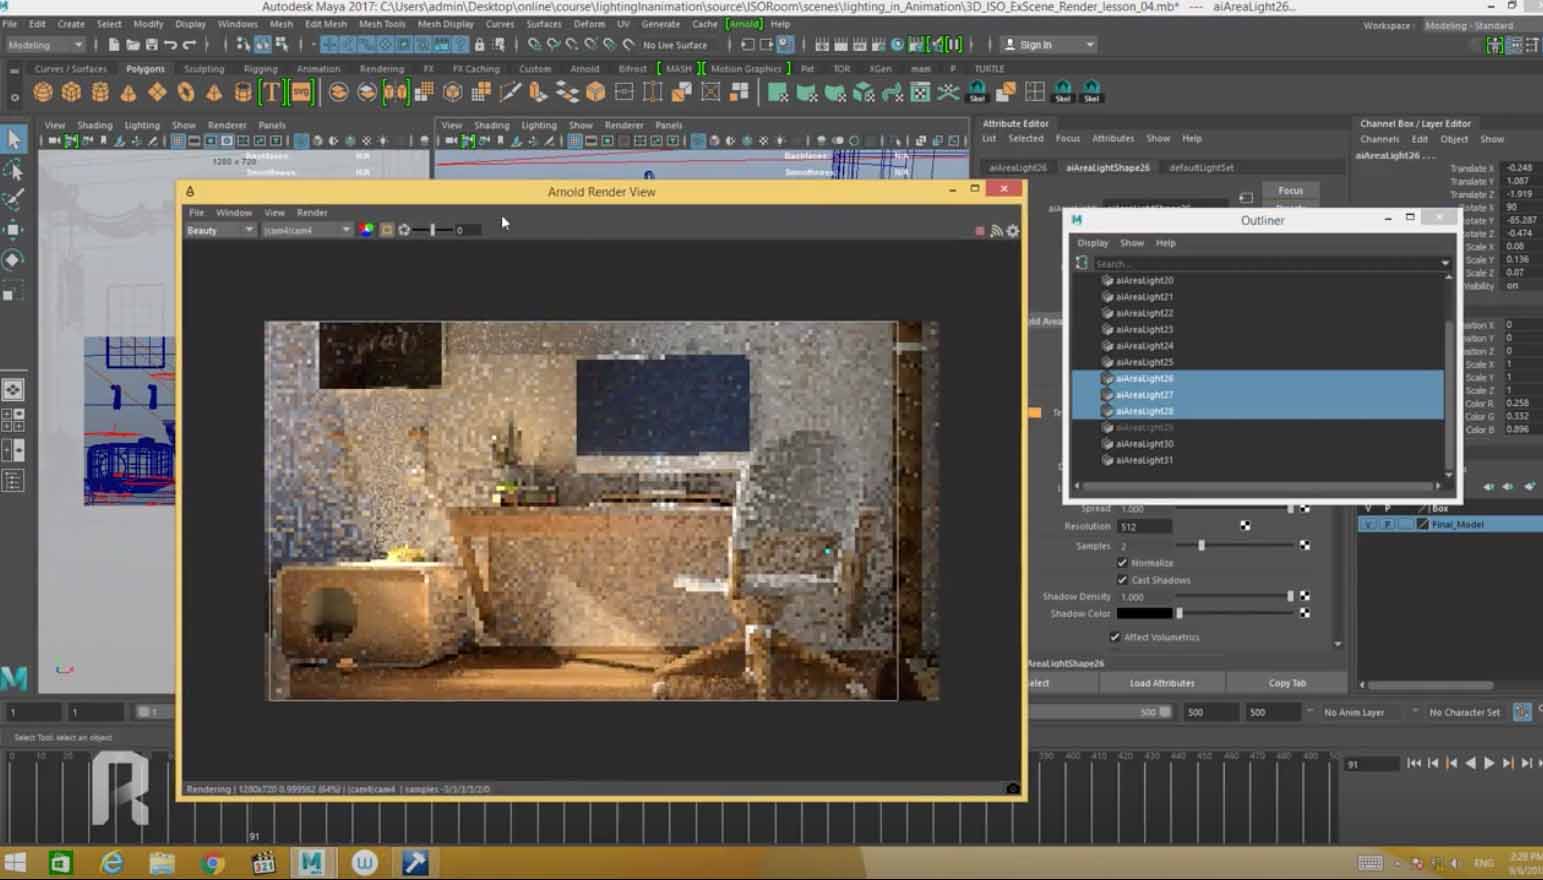Click the Open Scene folder icon
1543x880 pixels.
click(133, 45)
